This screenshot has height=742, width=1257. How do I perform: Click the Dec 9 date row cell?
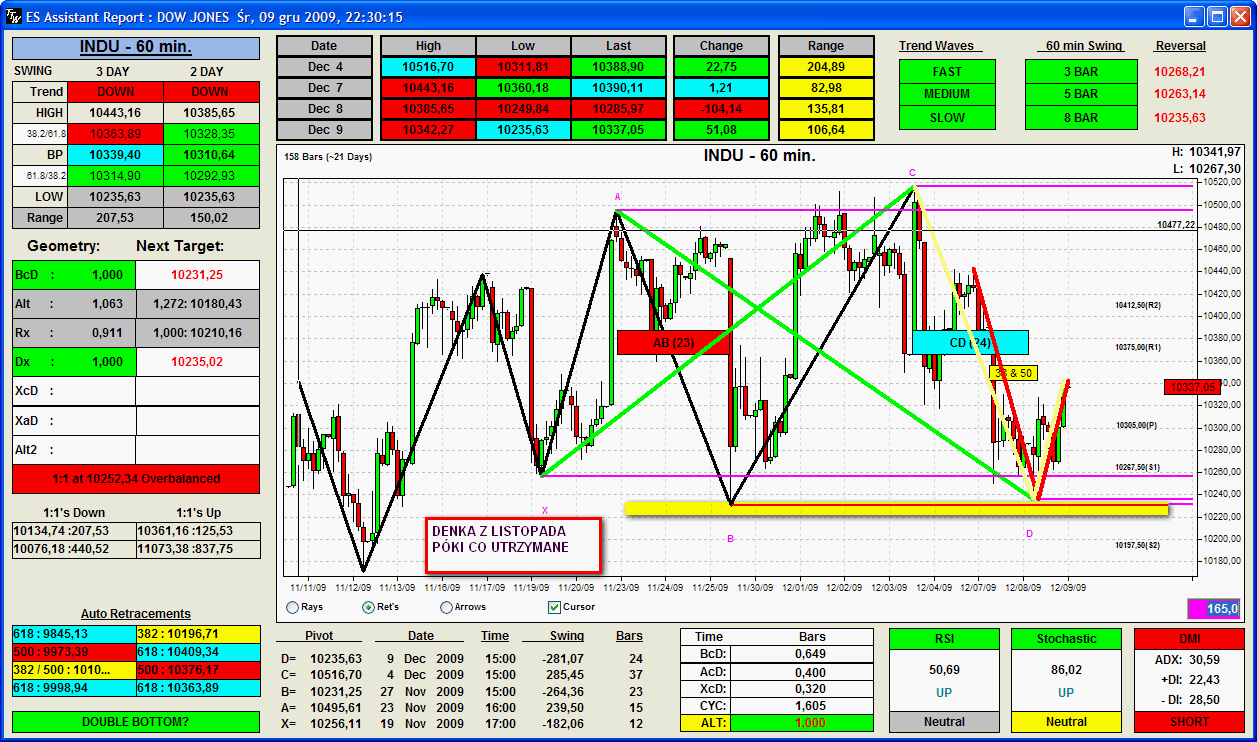point(325,130)
